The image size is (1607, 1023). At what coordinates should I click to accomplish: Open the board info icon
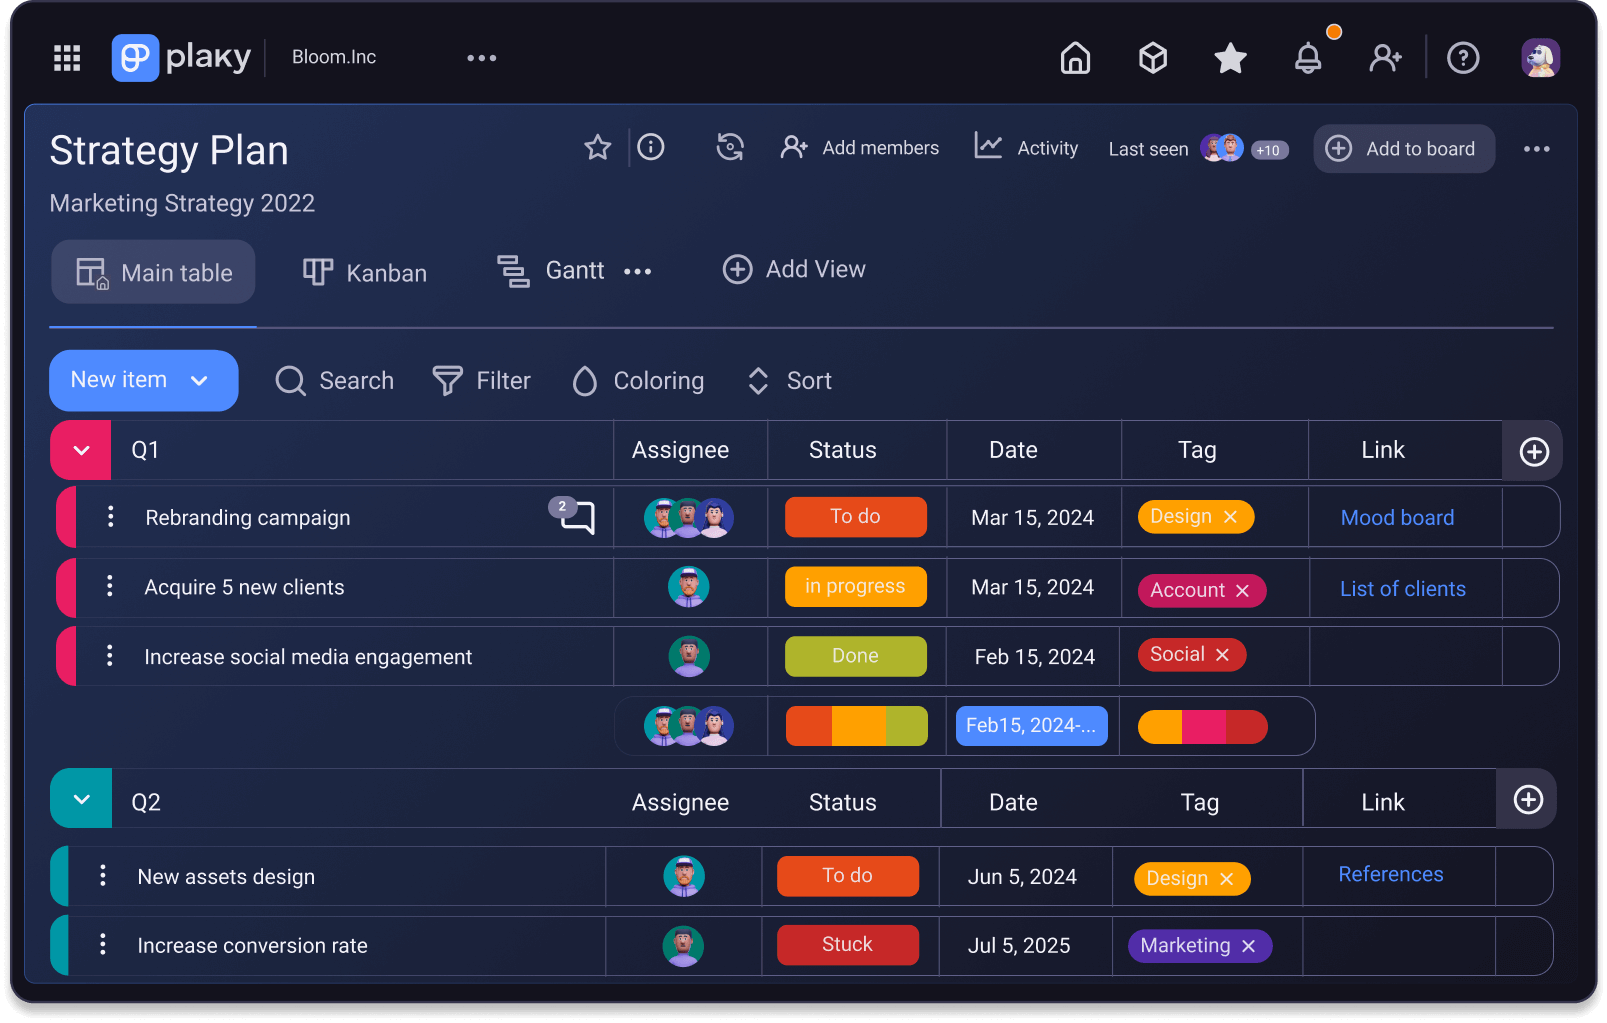coord(650,147)
